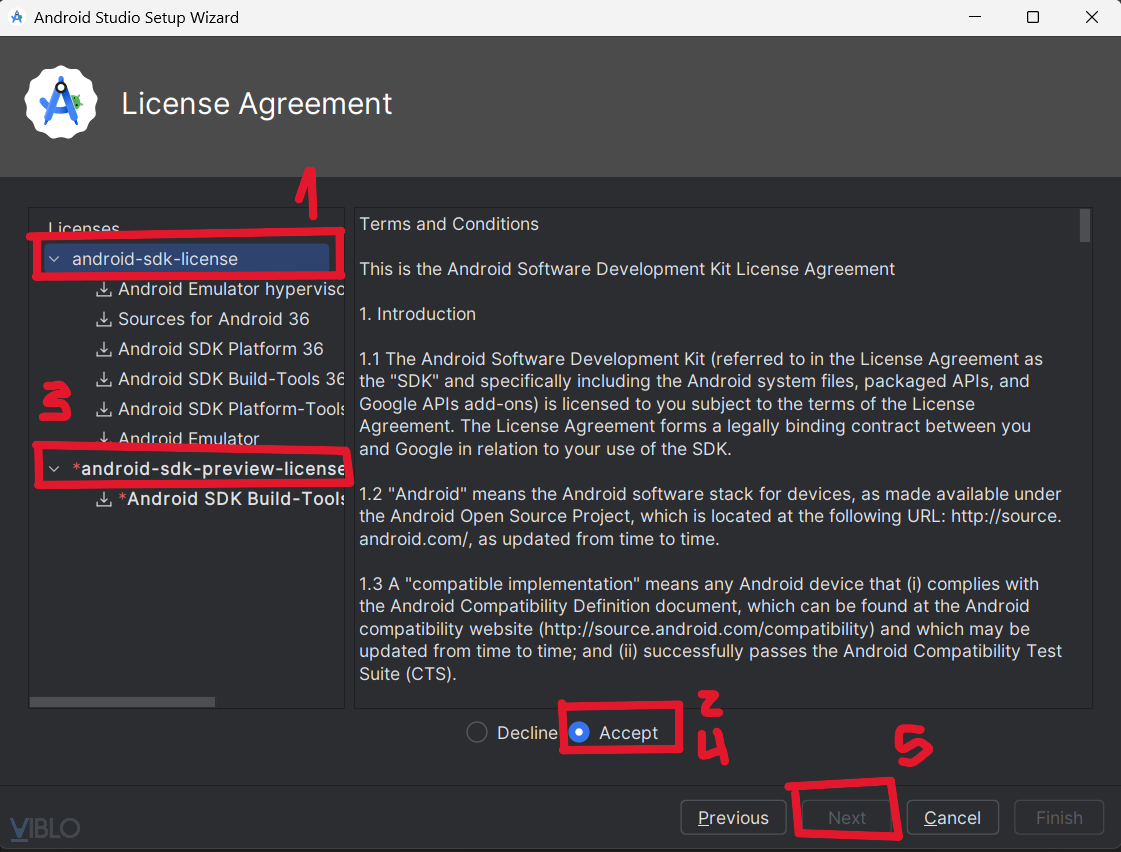Select Android Emulator in the license tree
Image resolution: width=1121 pixels, height=852 pixels.
pos(189,439)
